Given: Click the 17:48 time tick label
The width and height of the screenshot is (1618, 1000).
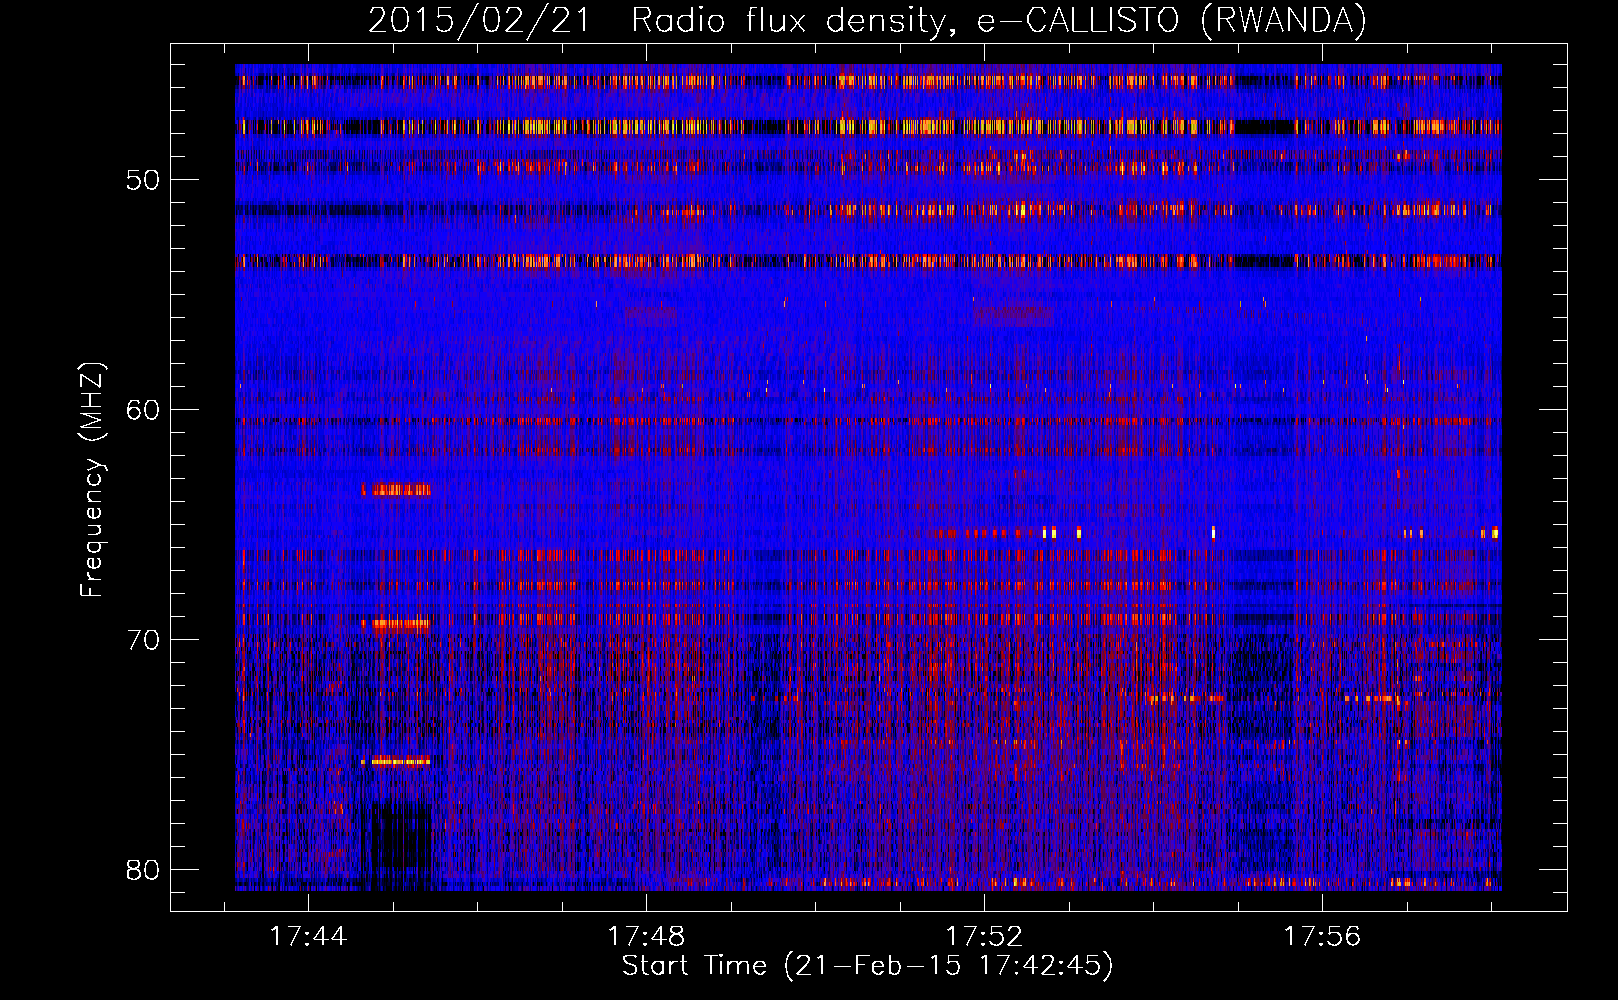Looking at the screenshot, I should click(646, 937).
